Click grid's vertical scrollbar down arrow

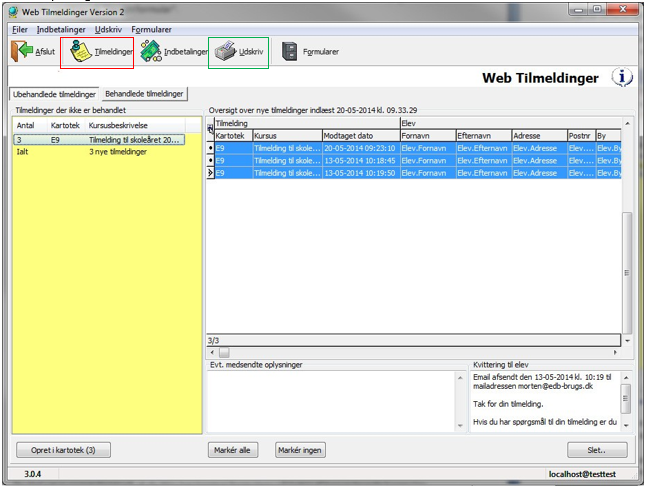point(627,341)
